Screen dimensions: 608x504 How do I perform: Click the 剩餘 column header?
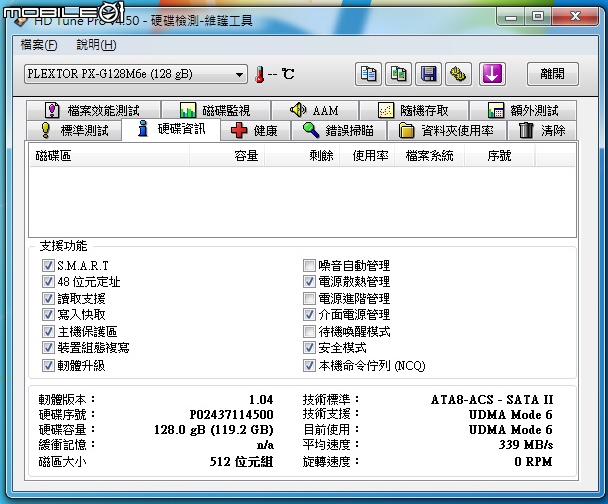[302, 156]
